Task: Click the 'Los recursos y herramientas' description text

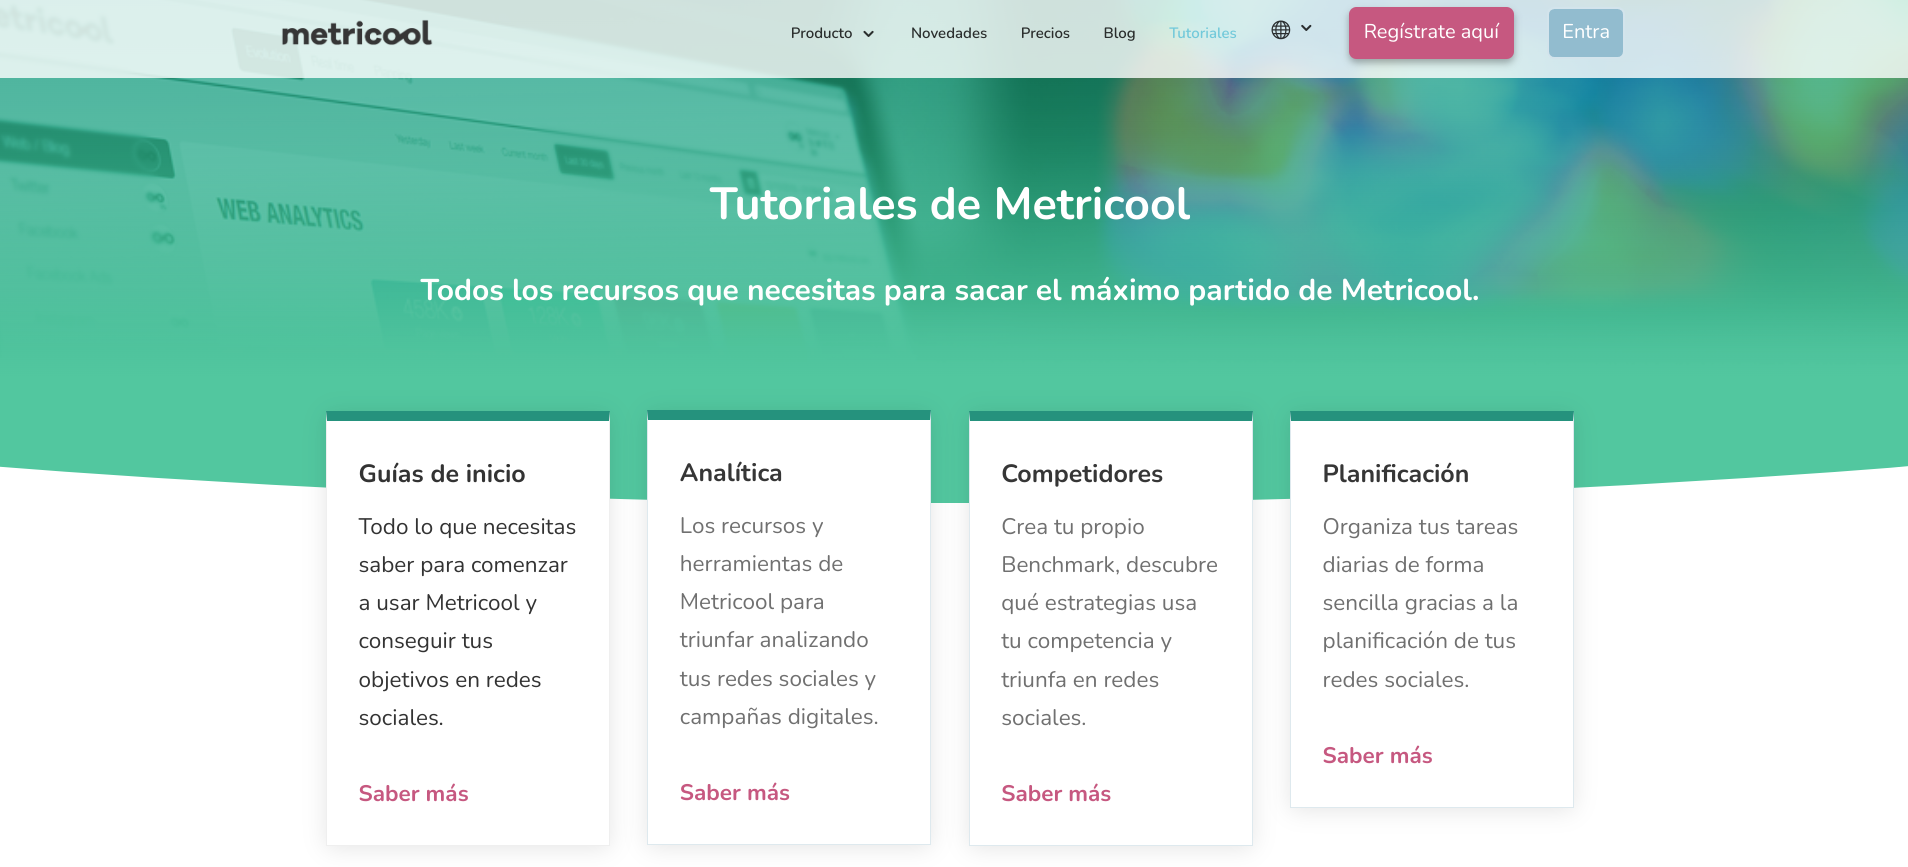Action: pos(779,621)
